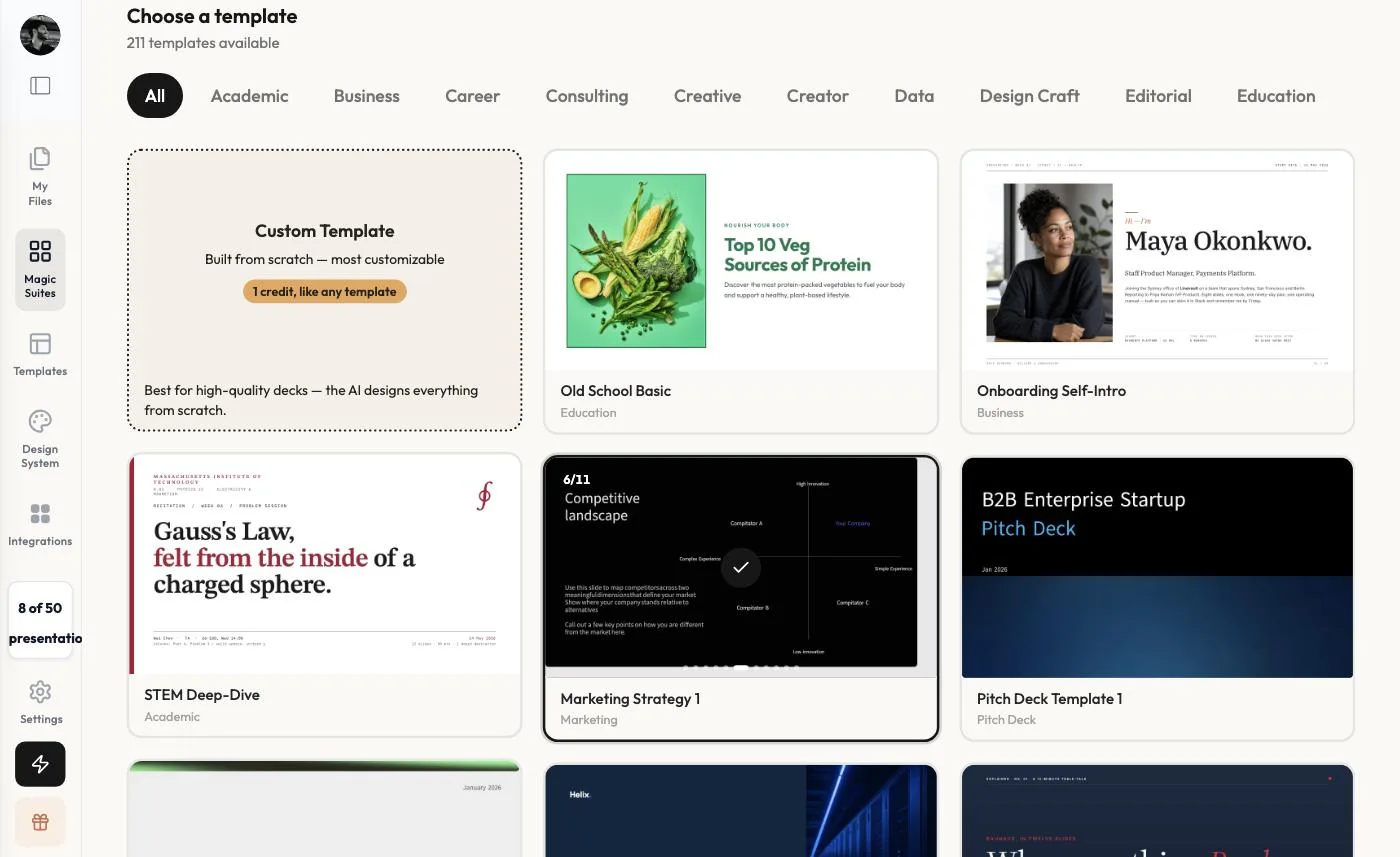Toggle the sidebar collapse icon
Image resolution: width=1400 pixels, height=857 pixels.
point(40,86)
